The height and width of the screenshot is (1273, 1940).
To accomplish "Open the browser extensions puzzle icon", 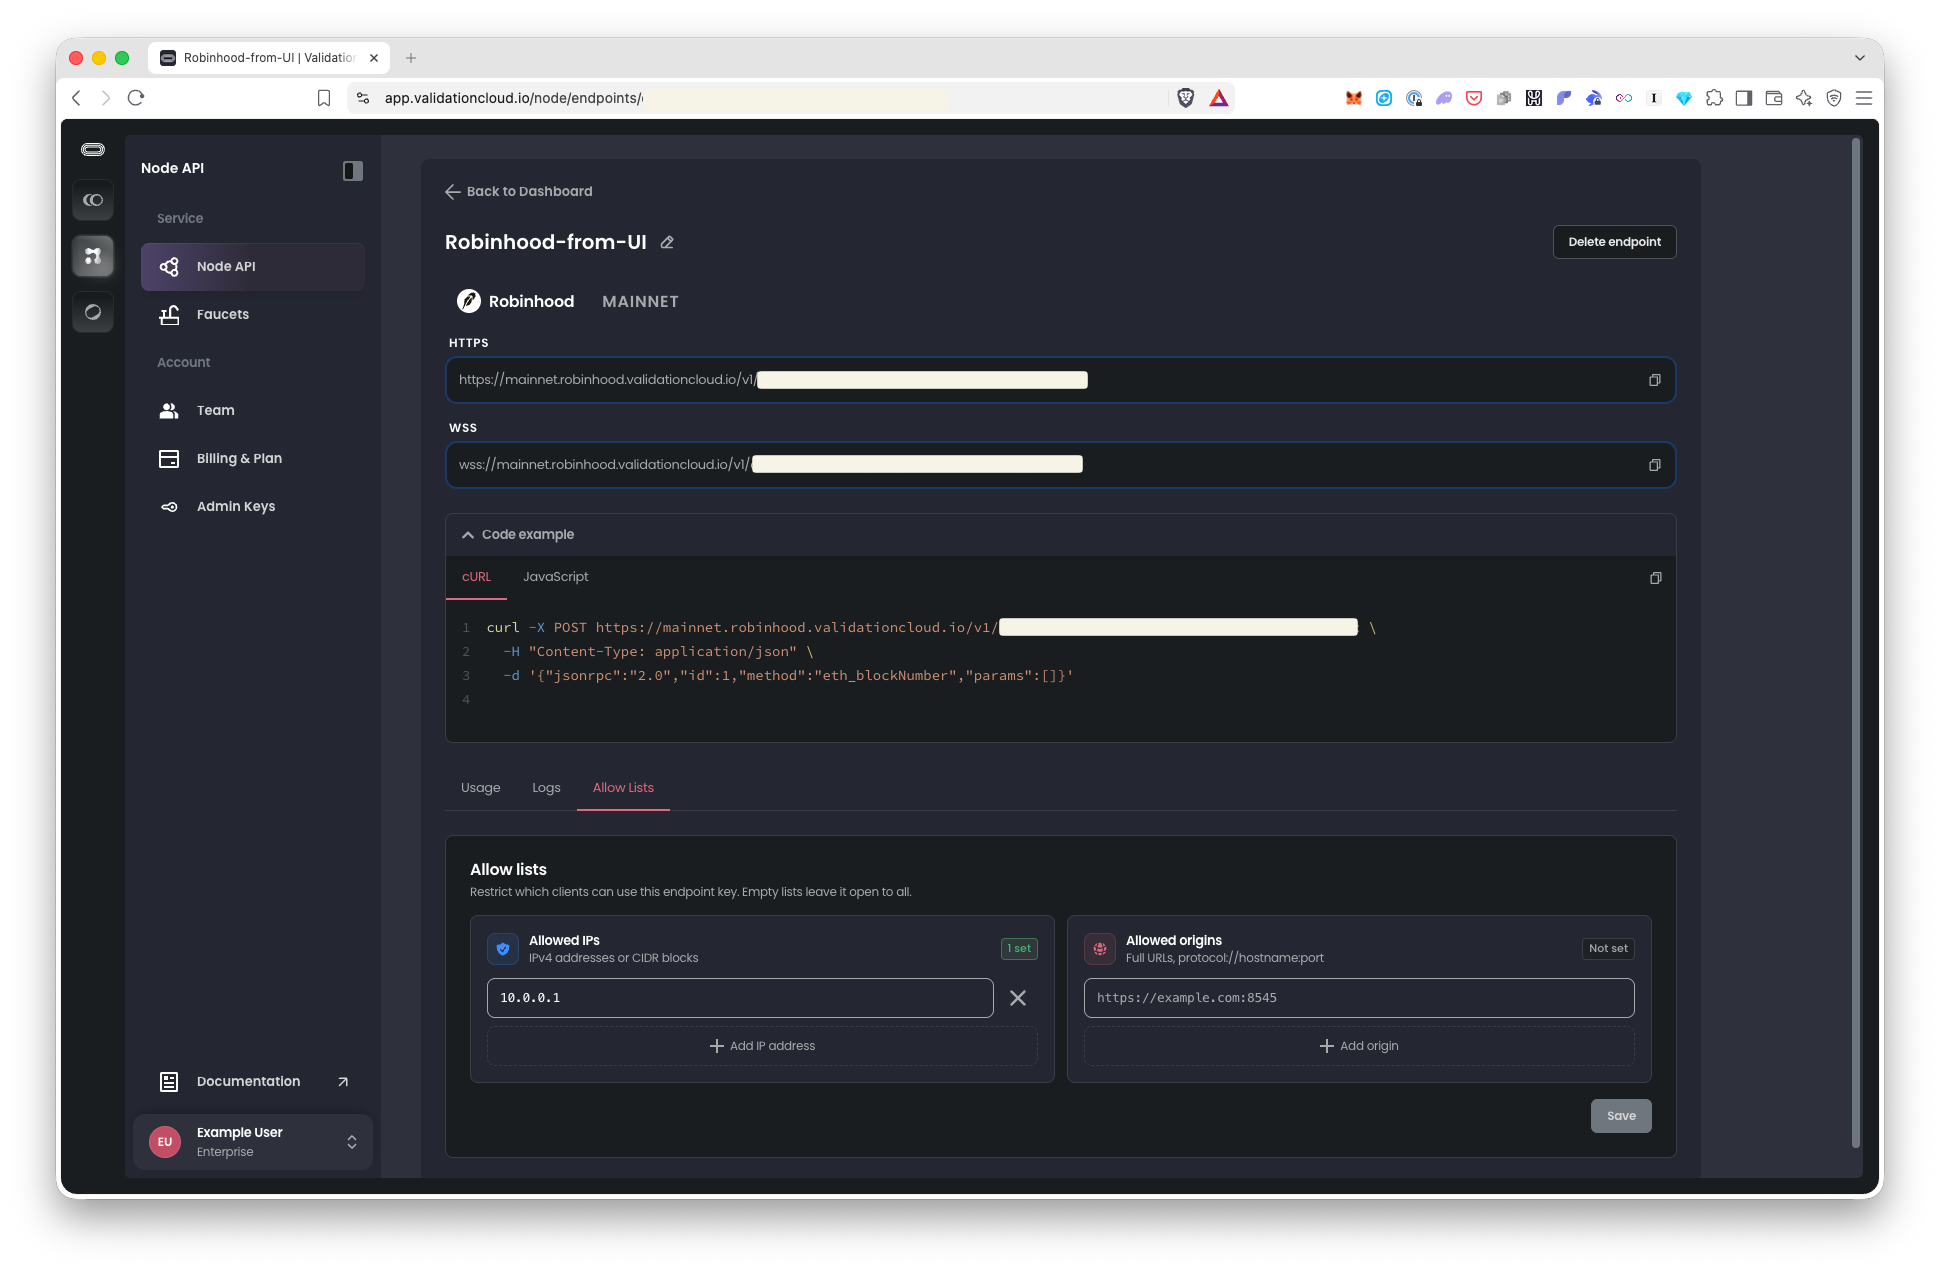I will 1714,98.
